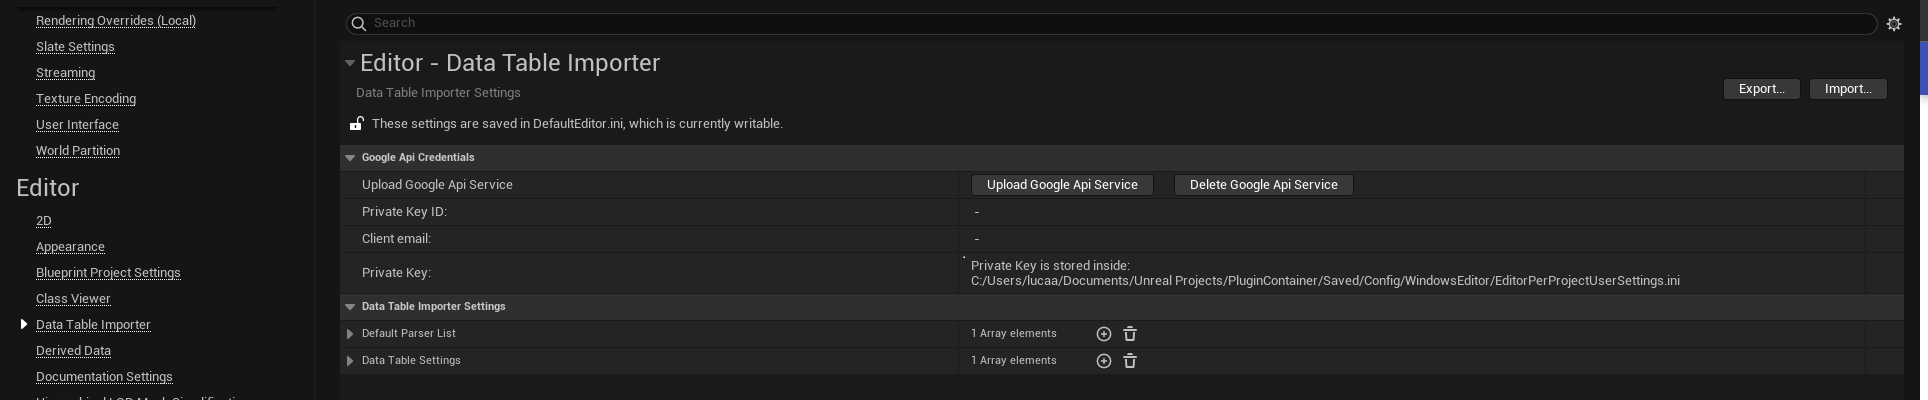Click the Upload Google Api Service row label
The width and height of the screenshot is (1928, 400).
click(x=437, y=185)
